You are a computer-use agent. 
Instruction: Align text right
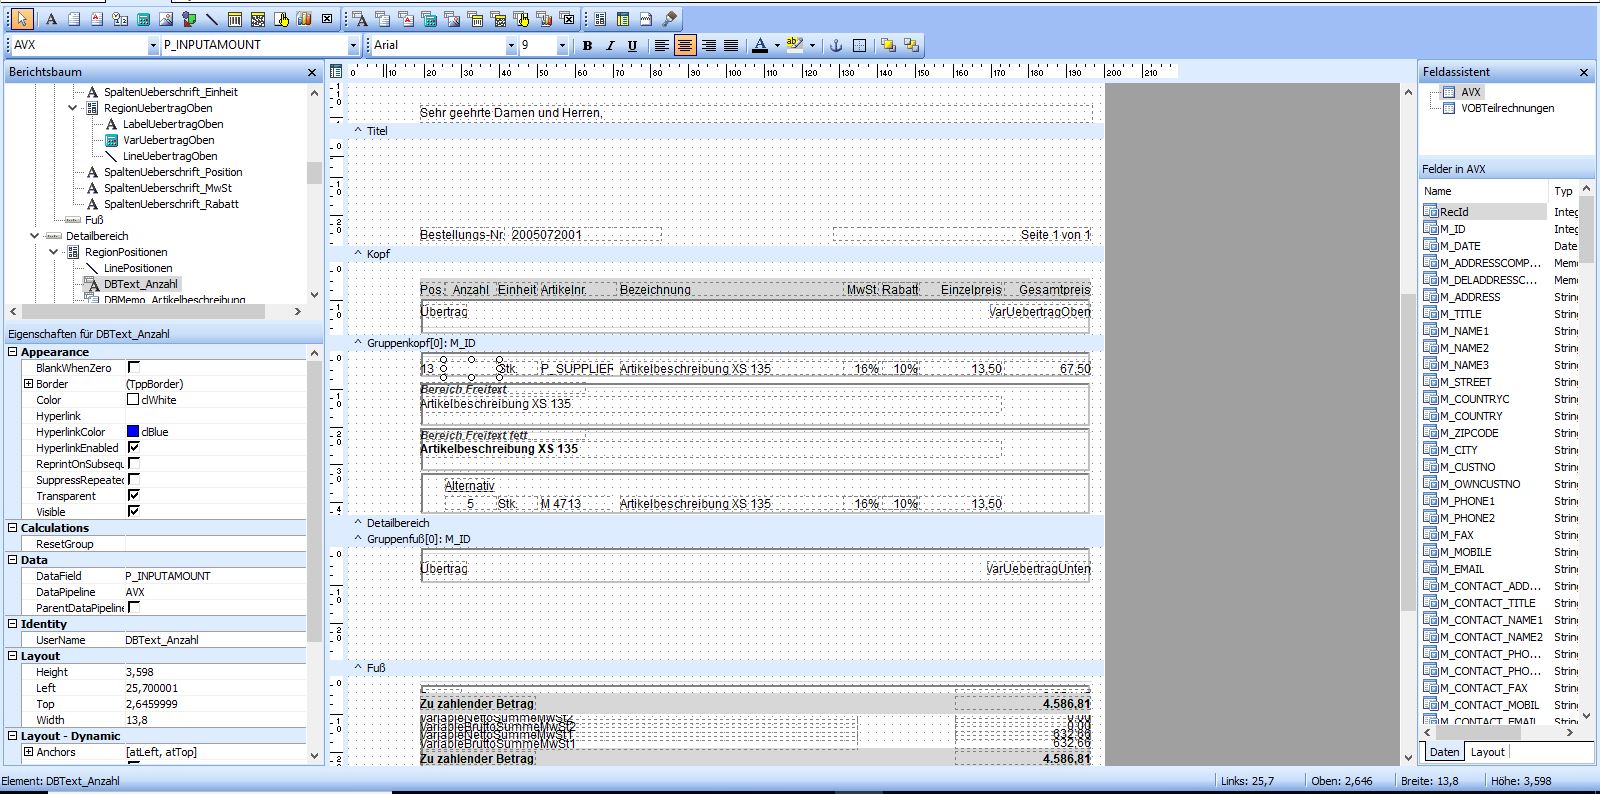[x=708, y=45]
